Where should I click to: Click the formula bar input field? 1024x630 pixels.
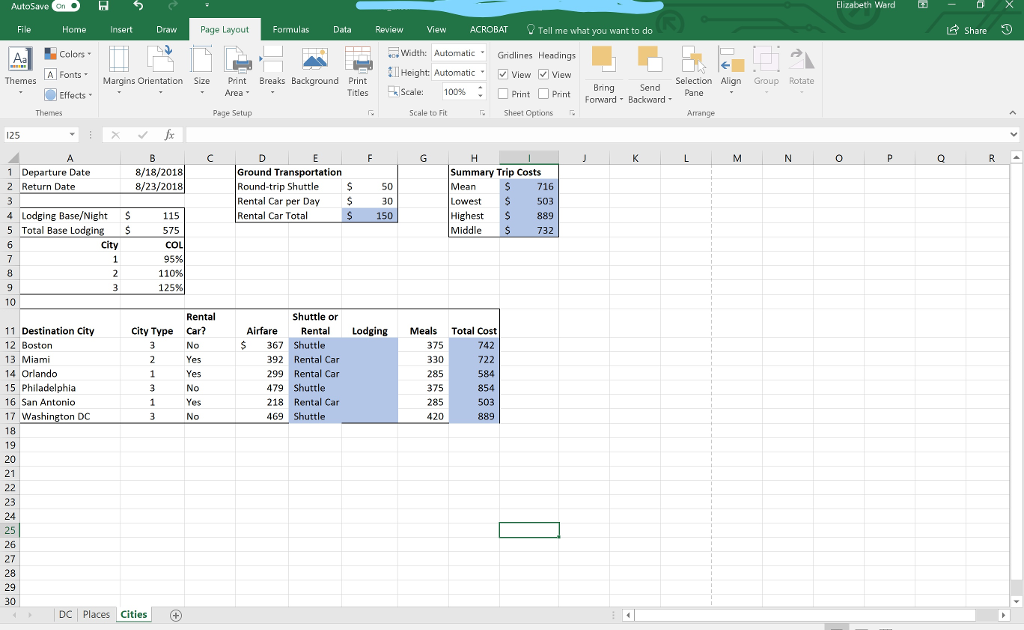596,135
